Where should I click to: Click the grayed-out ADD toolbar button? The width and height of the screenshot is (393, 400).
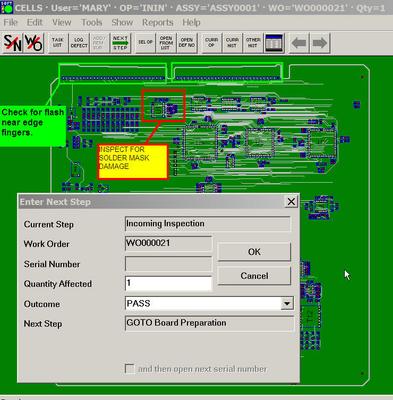pos(99,43)
